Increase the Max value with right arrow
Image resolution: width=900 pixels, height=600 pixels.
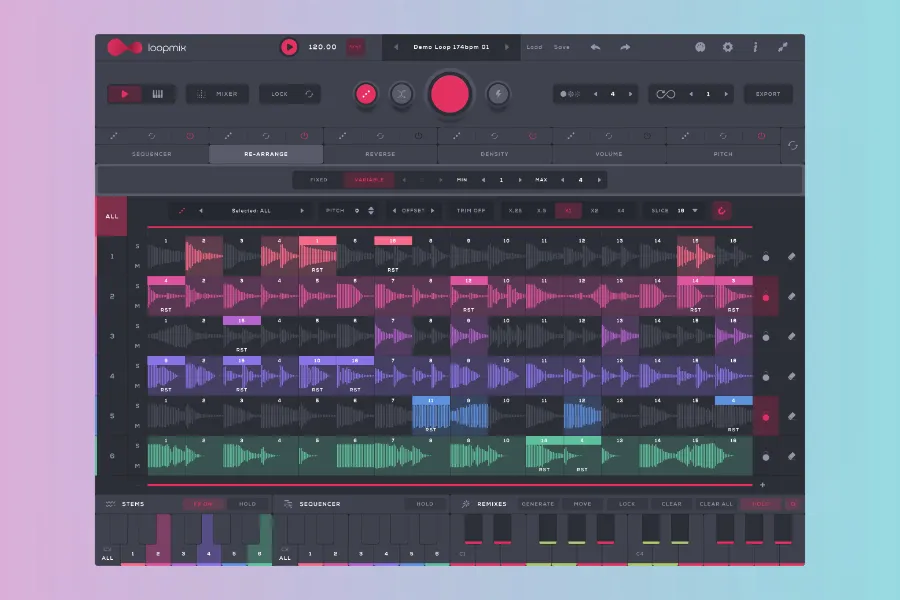tap(600, 180)
